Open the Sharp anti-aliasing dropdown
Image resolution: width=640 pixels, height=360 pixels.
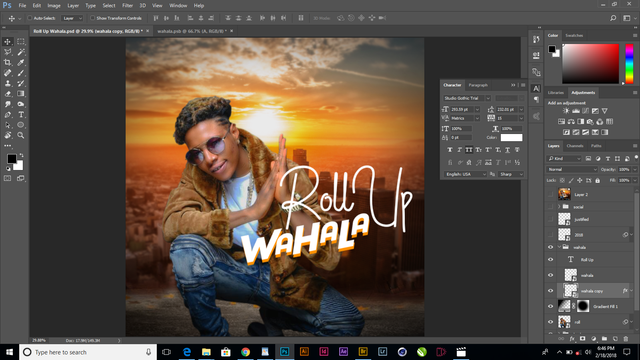(x=511, y=174)
